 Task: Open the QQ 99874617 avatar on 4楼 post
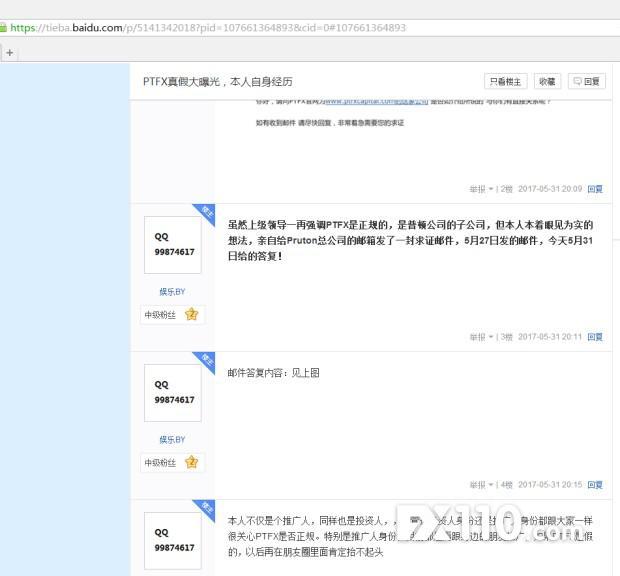(x=172, y=392)
